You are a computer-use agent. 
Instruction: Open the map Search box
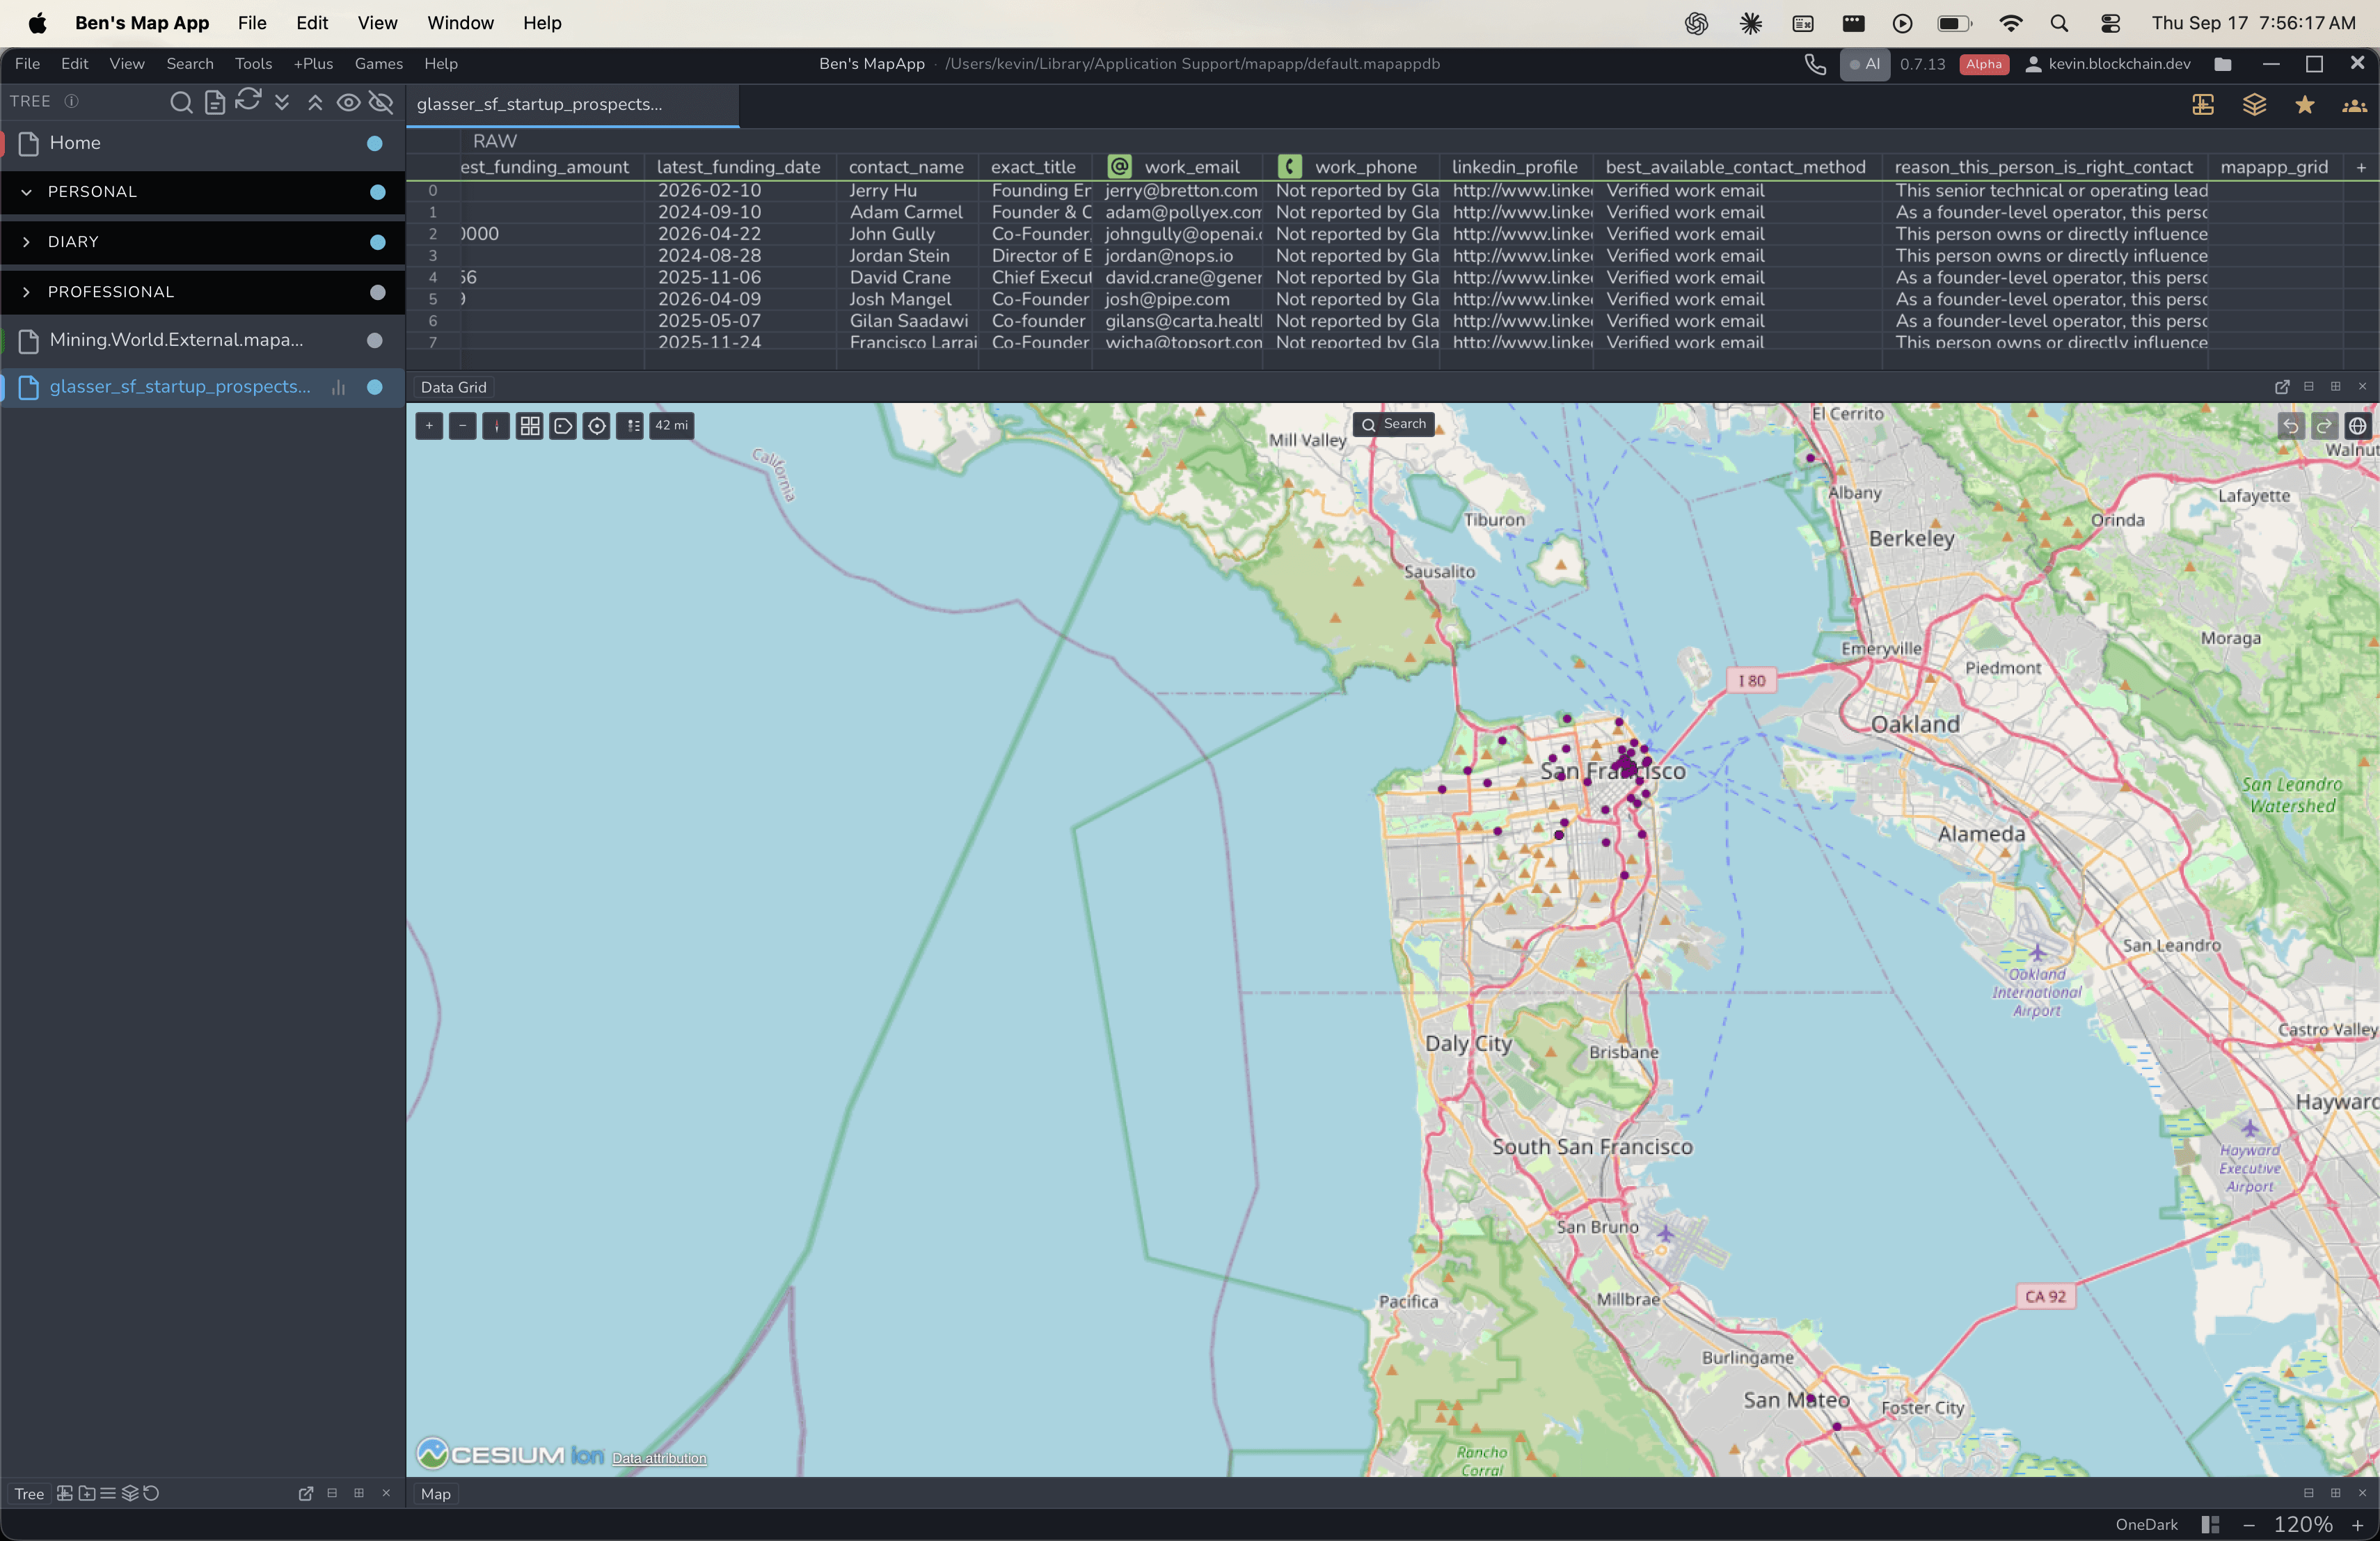[1394, 424]
